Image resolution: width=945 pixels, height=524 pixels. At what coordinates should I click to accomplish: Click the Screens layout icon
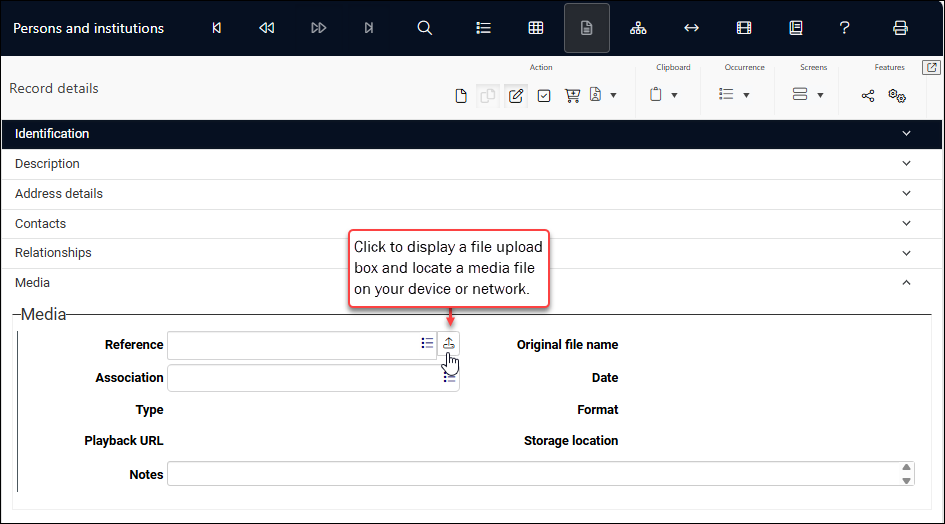coord(800,94)
